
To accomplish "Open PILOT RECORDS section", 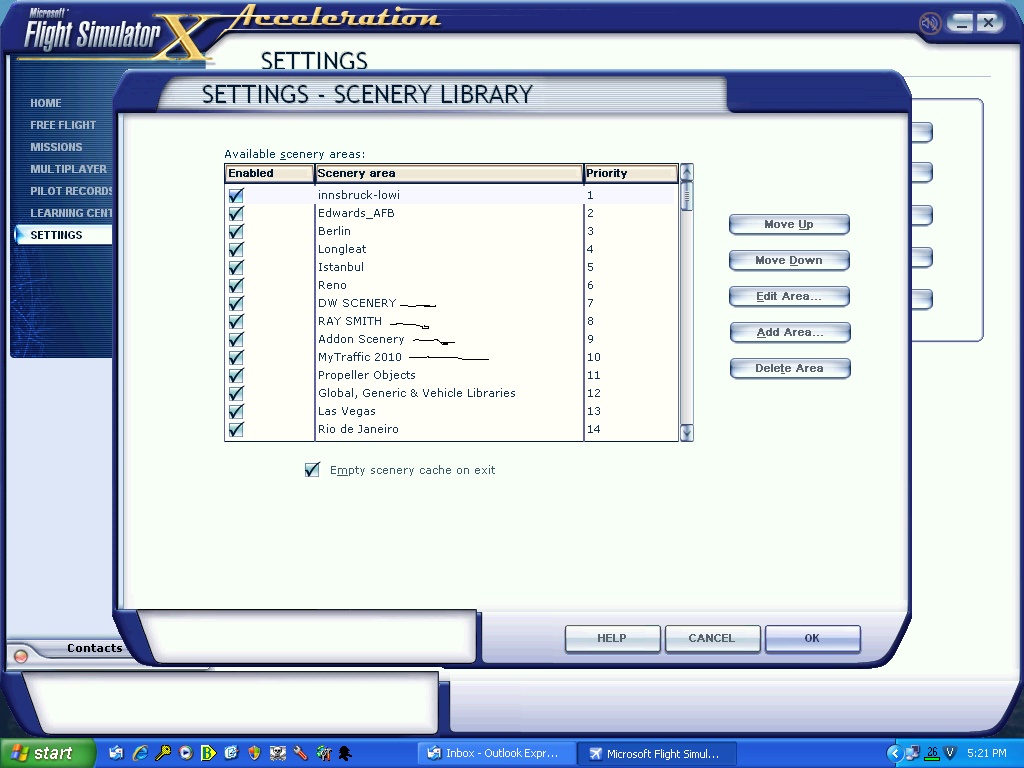I will (71, 191).
